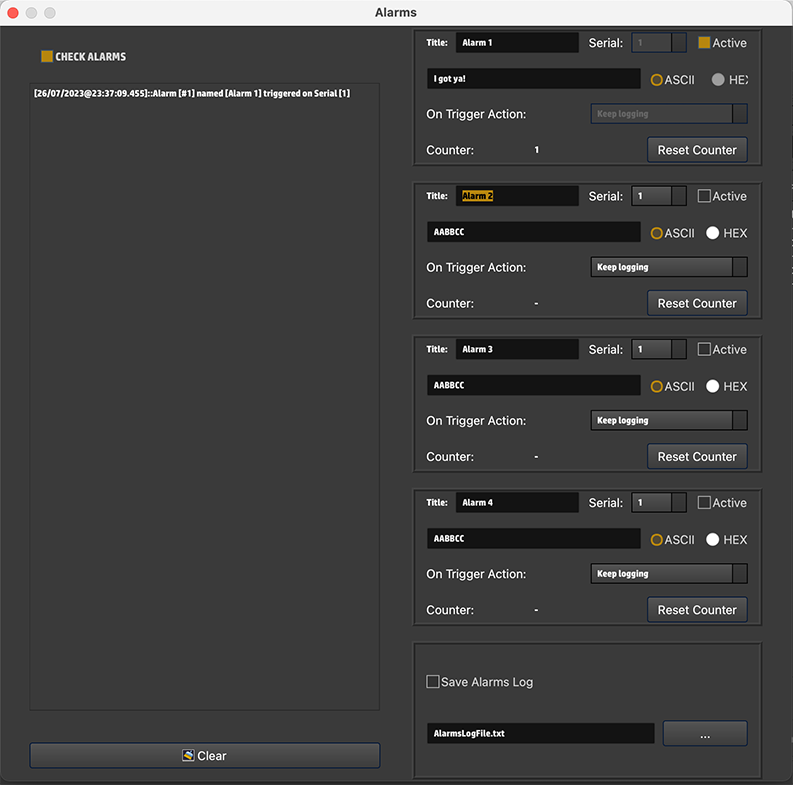Screen dimensions: 793x785
Task: Open the Serial dropdown for Alarm 2
Action: [659, 196]
